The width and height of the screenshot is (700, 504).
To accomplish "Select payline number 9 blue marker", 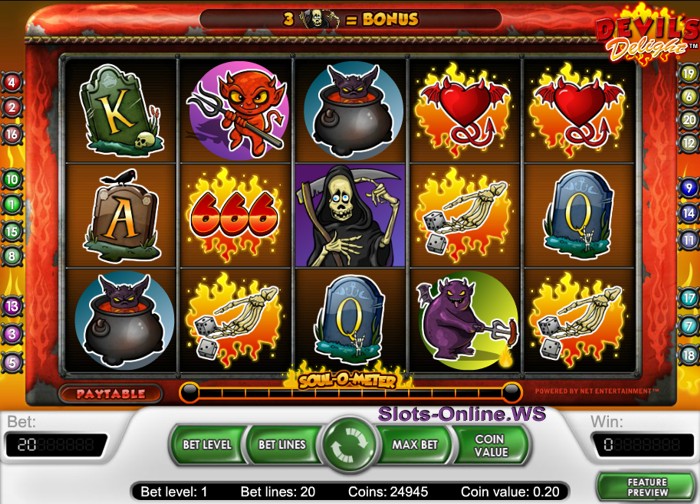I will (688, 187).
